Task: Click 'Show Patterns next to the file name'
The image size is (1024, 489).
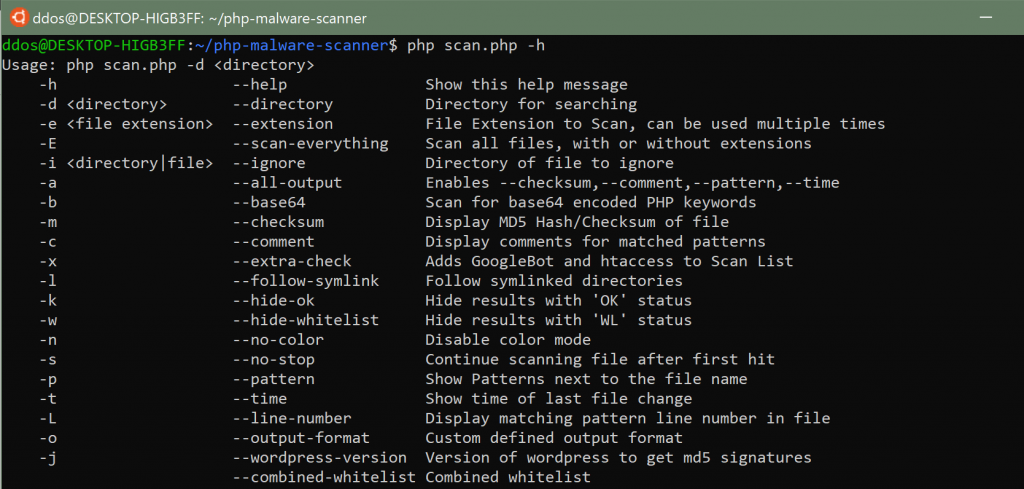Action: coord(586,379)
